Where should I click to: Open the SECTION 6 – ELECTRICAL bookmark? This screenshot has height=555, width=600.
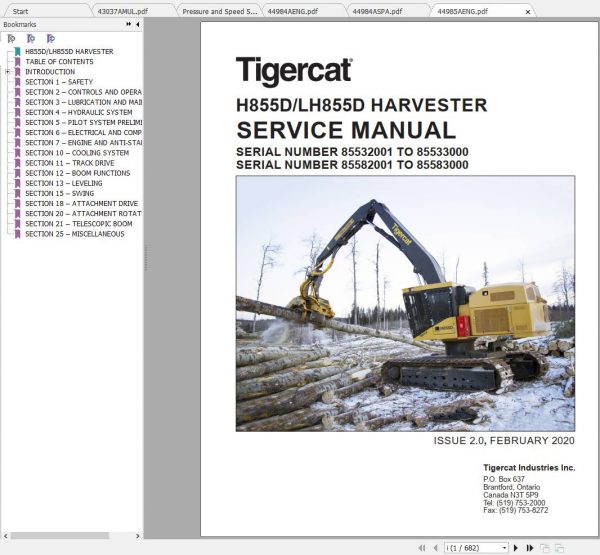point(83,132)
